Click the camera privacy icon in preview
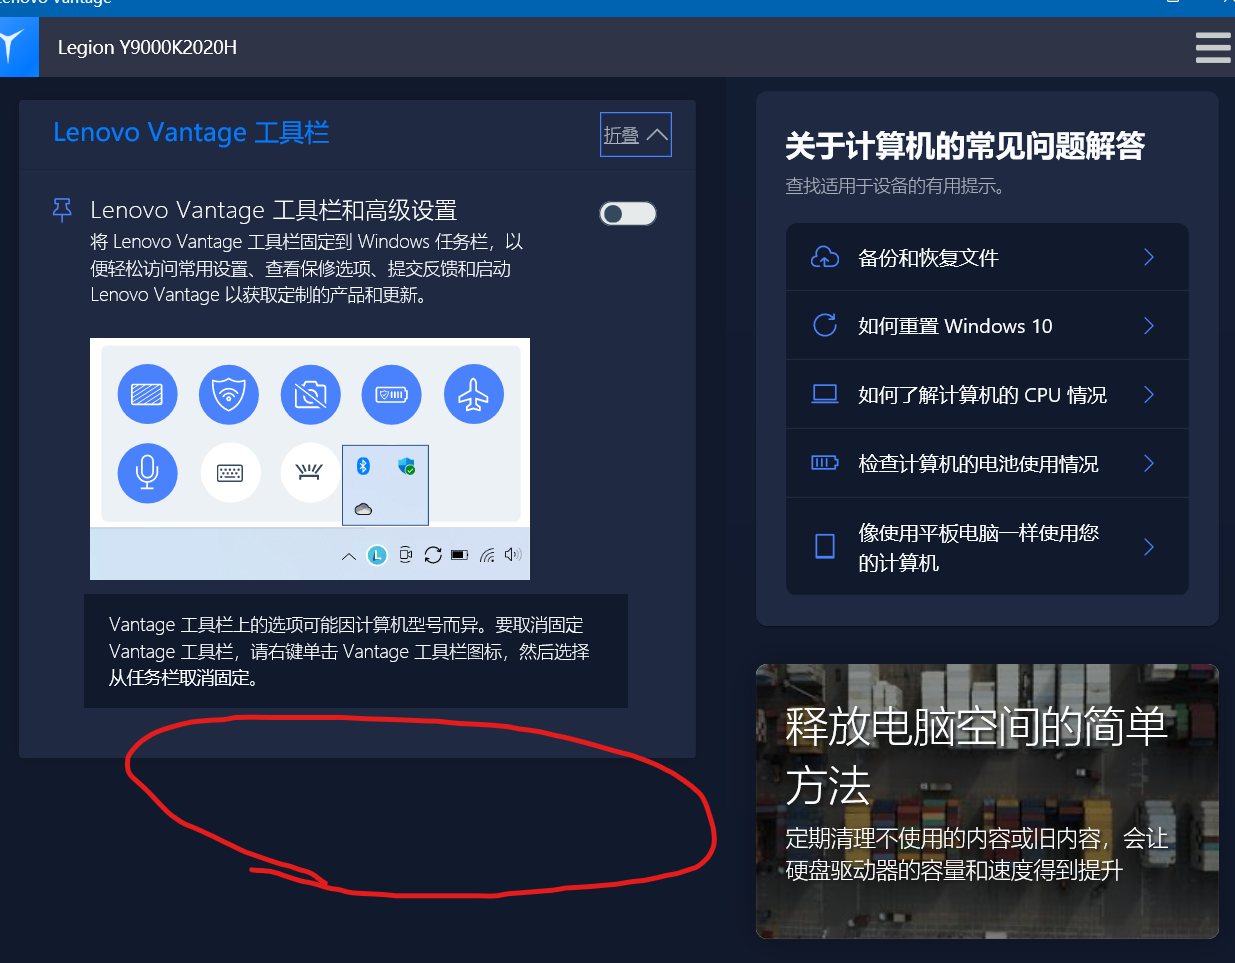 coord(311,394)
